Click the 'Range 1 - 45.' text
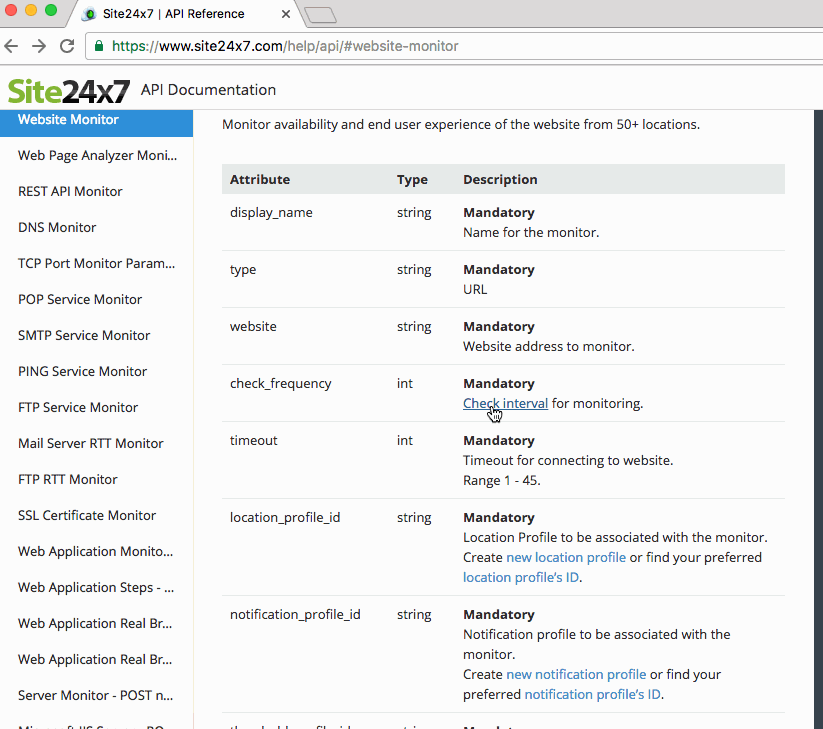The height and width of the screenshot is (729, 823). (501, 481)
